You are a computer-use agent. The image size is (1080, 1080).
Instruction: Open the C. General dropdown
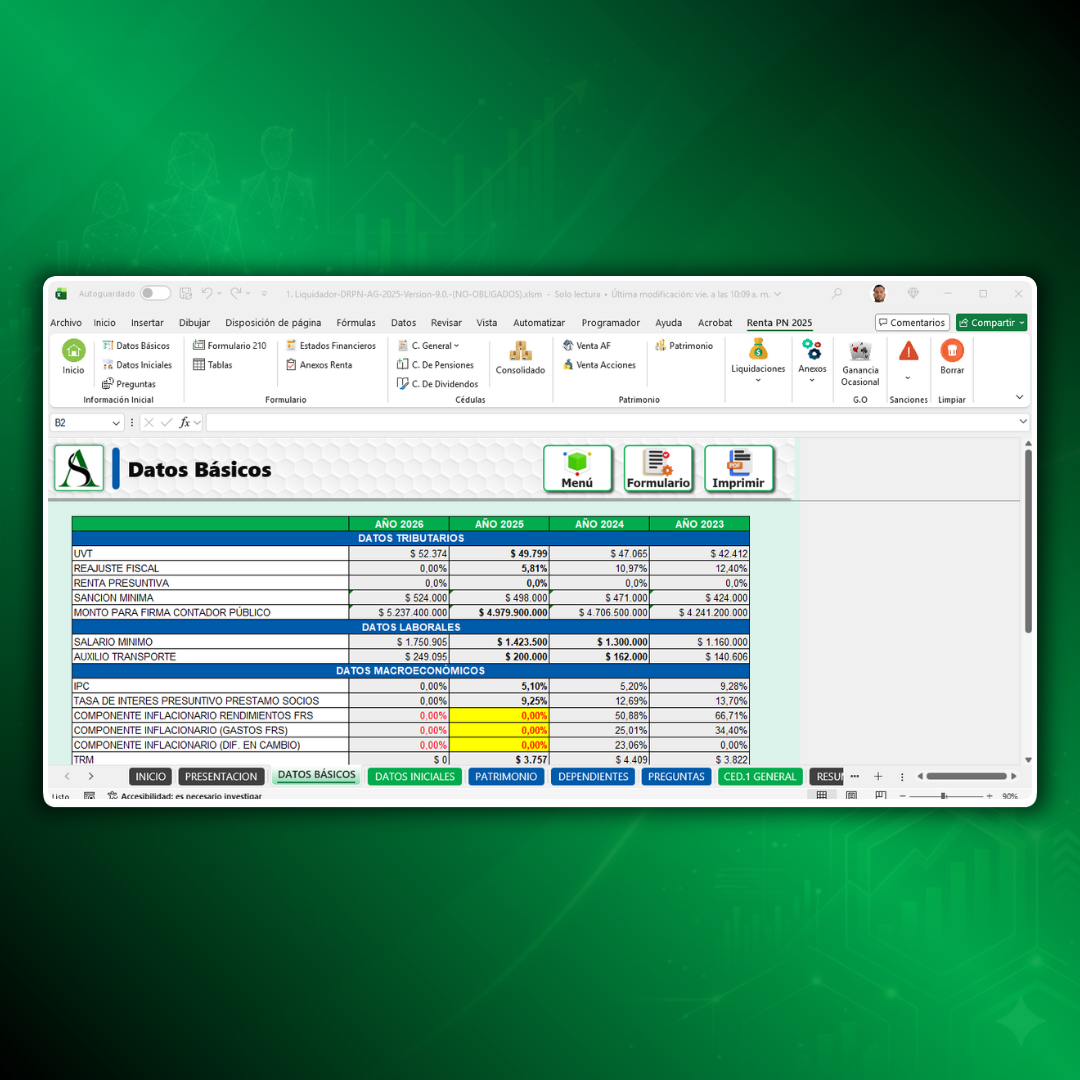click(430, 346)
